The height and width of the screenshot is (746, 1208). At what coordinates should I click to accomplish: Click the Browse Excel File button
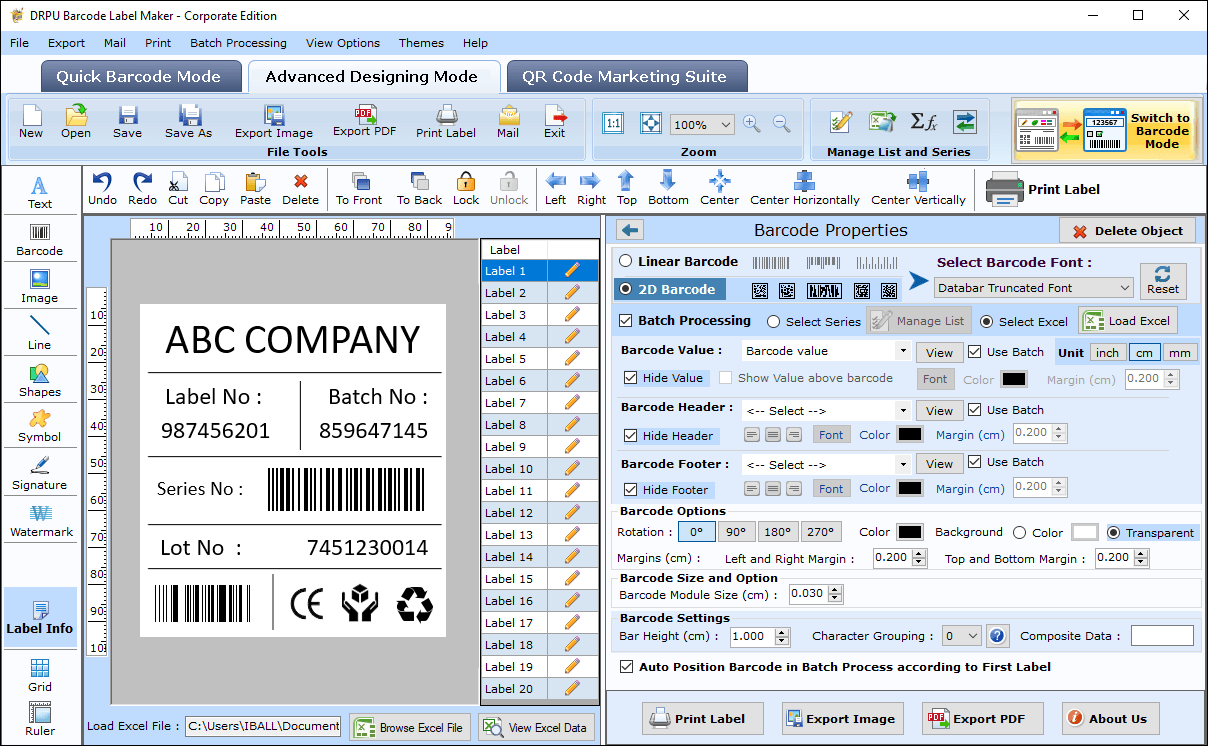pyautogui.click(x=410, y=728)
